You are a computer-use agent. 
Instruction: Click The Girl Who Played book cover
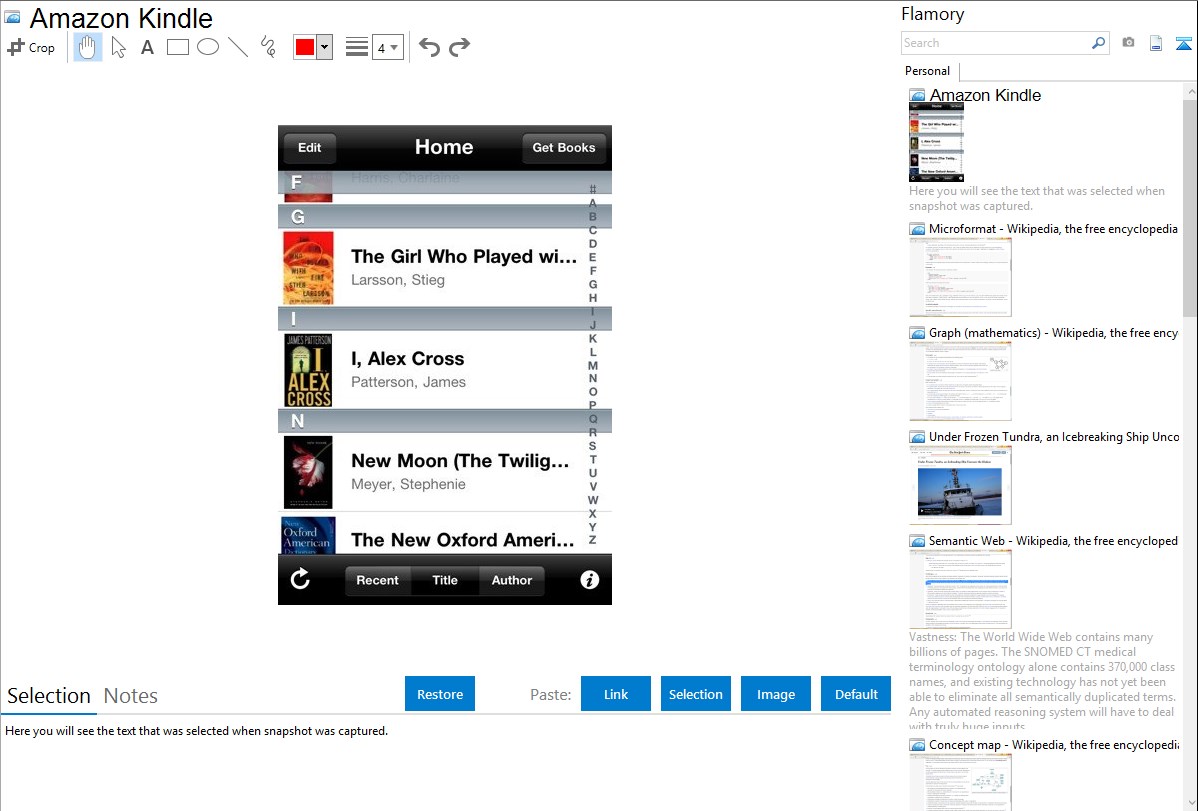[x=308, y=268]
